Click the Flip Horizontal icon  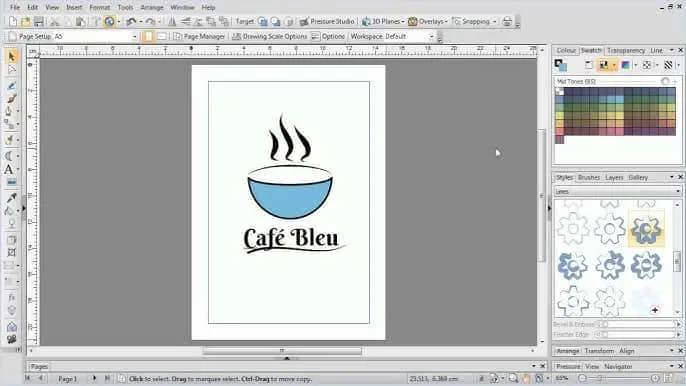pos(172,21)
